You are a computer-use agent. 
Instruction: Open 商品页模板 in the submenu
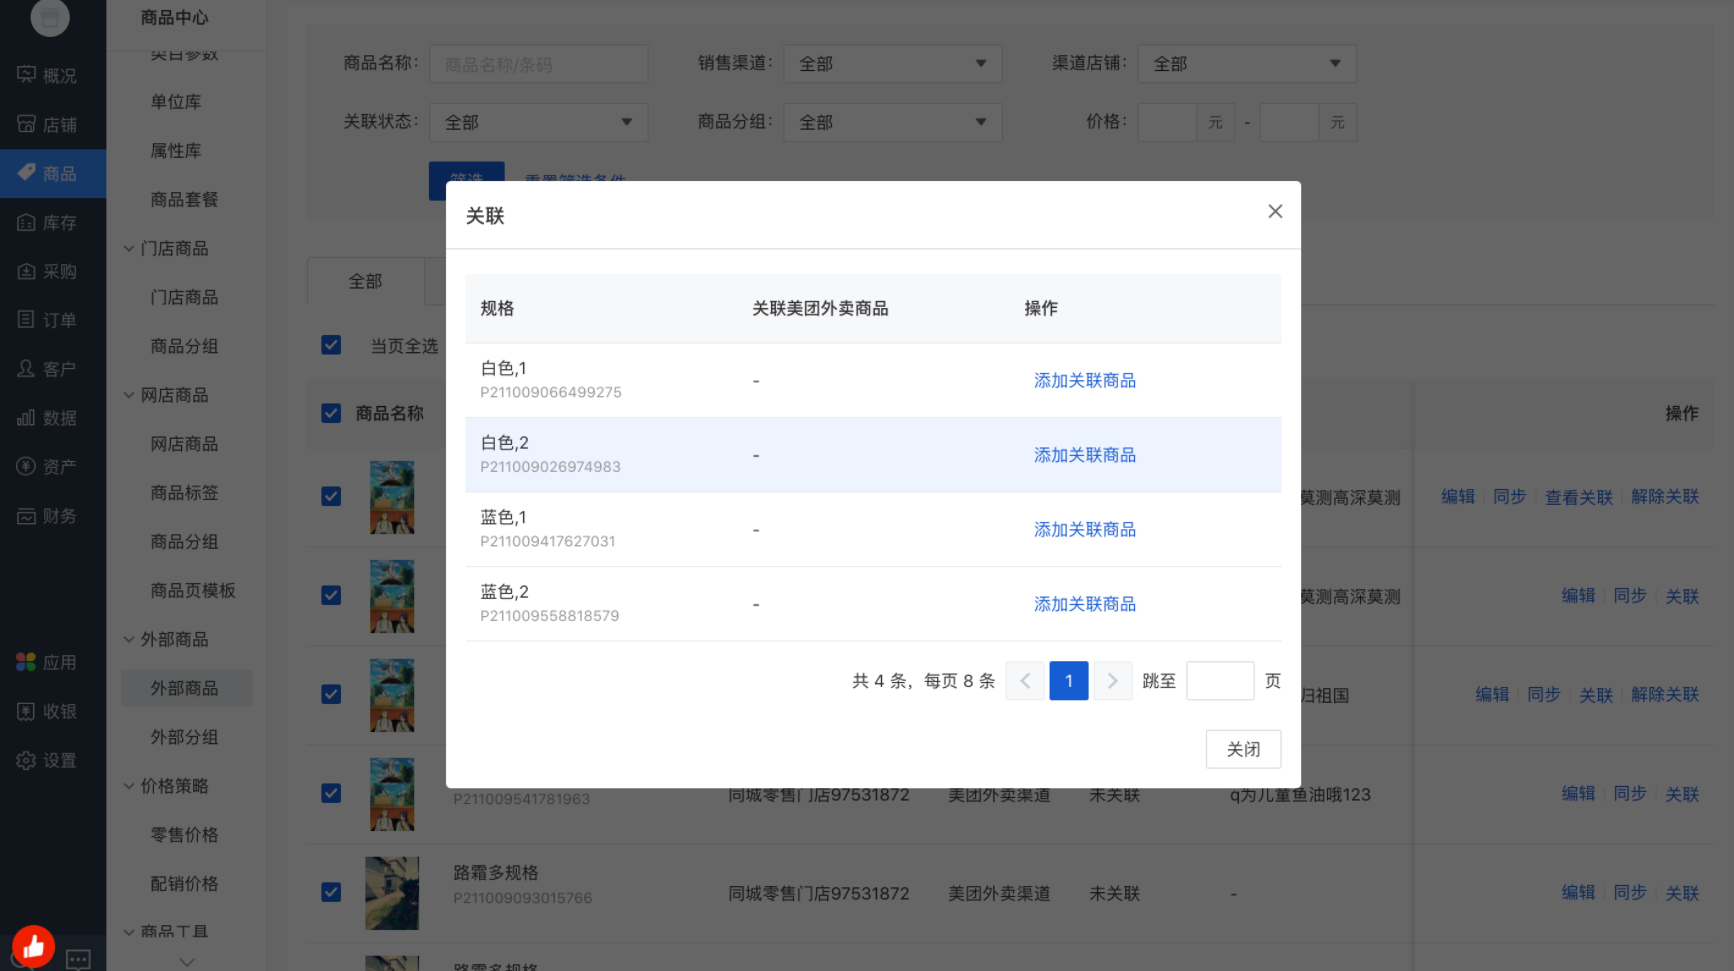click(193, 590)
